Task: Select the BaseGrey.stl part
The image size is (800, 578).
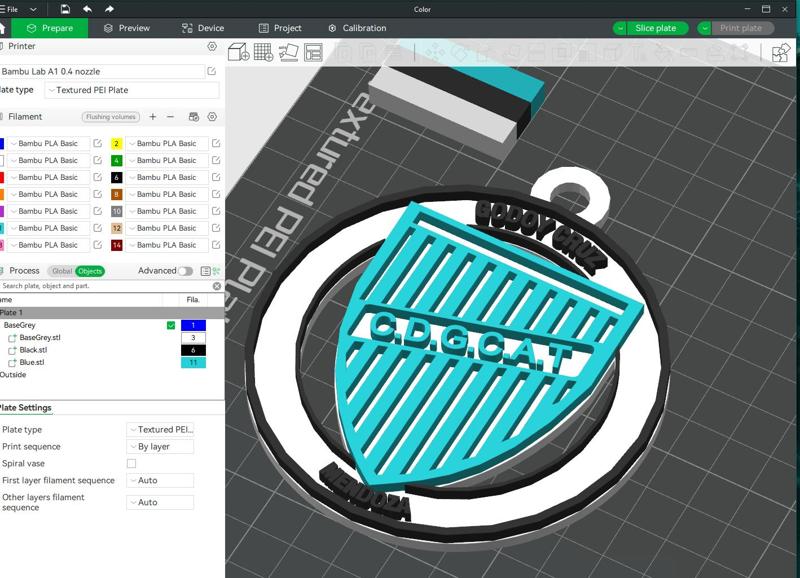Action: (x=40, y=338)
